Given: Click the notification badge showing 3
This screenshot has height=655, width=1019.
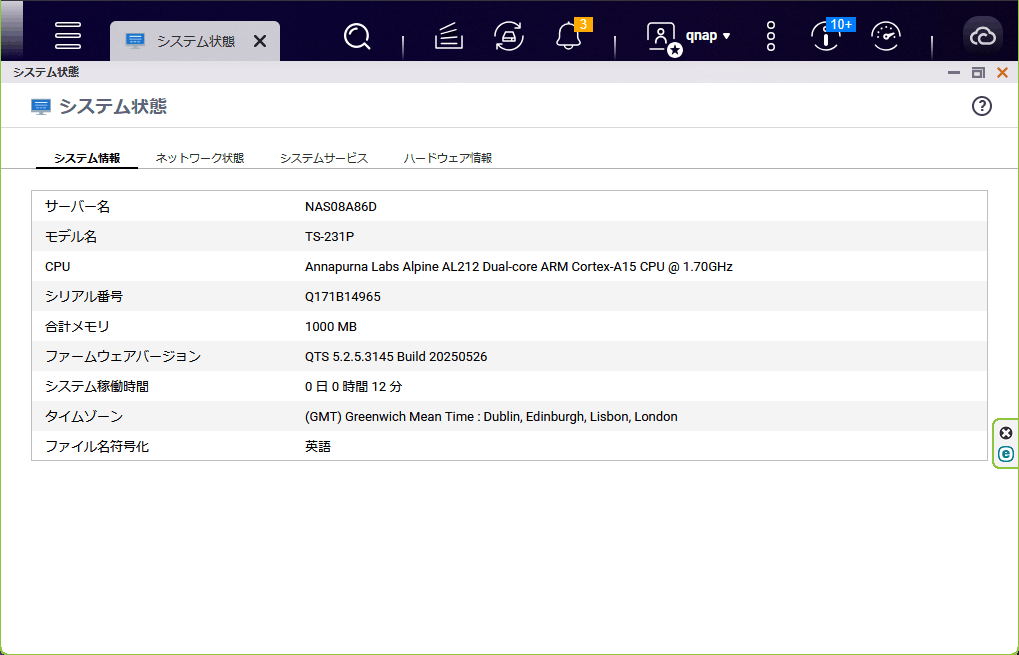Looking at the screenshot, I should click(x=584, y=25).
